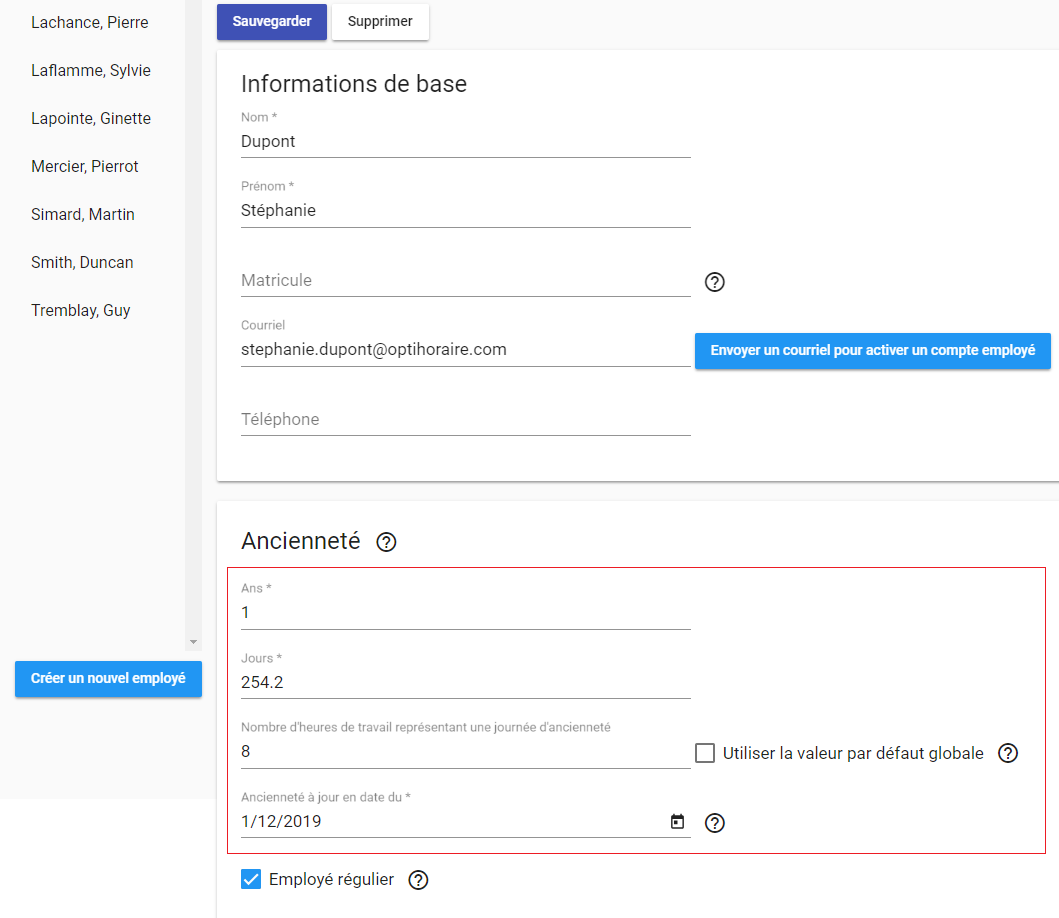The width and height of the screenshot is (1059, 918).
Task: Open the calendar picker icon in date field
Action: point(677,821)
